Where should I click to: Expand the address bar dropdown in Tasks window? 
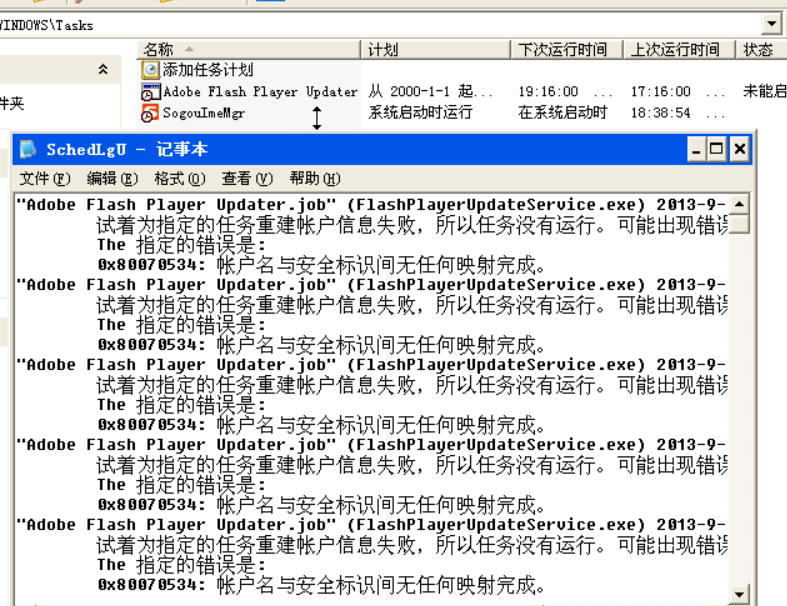[x=771, y=24]
